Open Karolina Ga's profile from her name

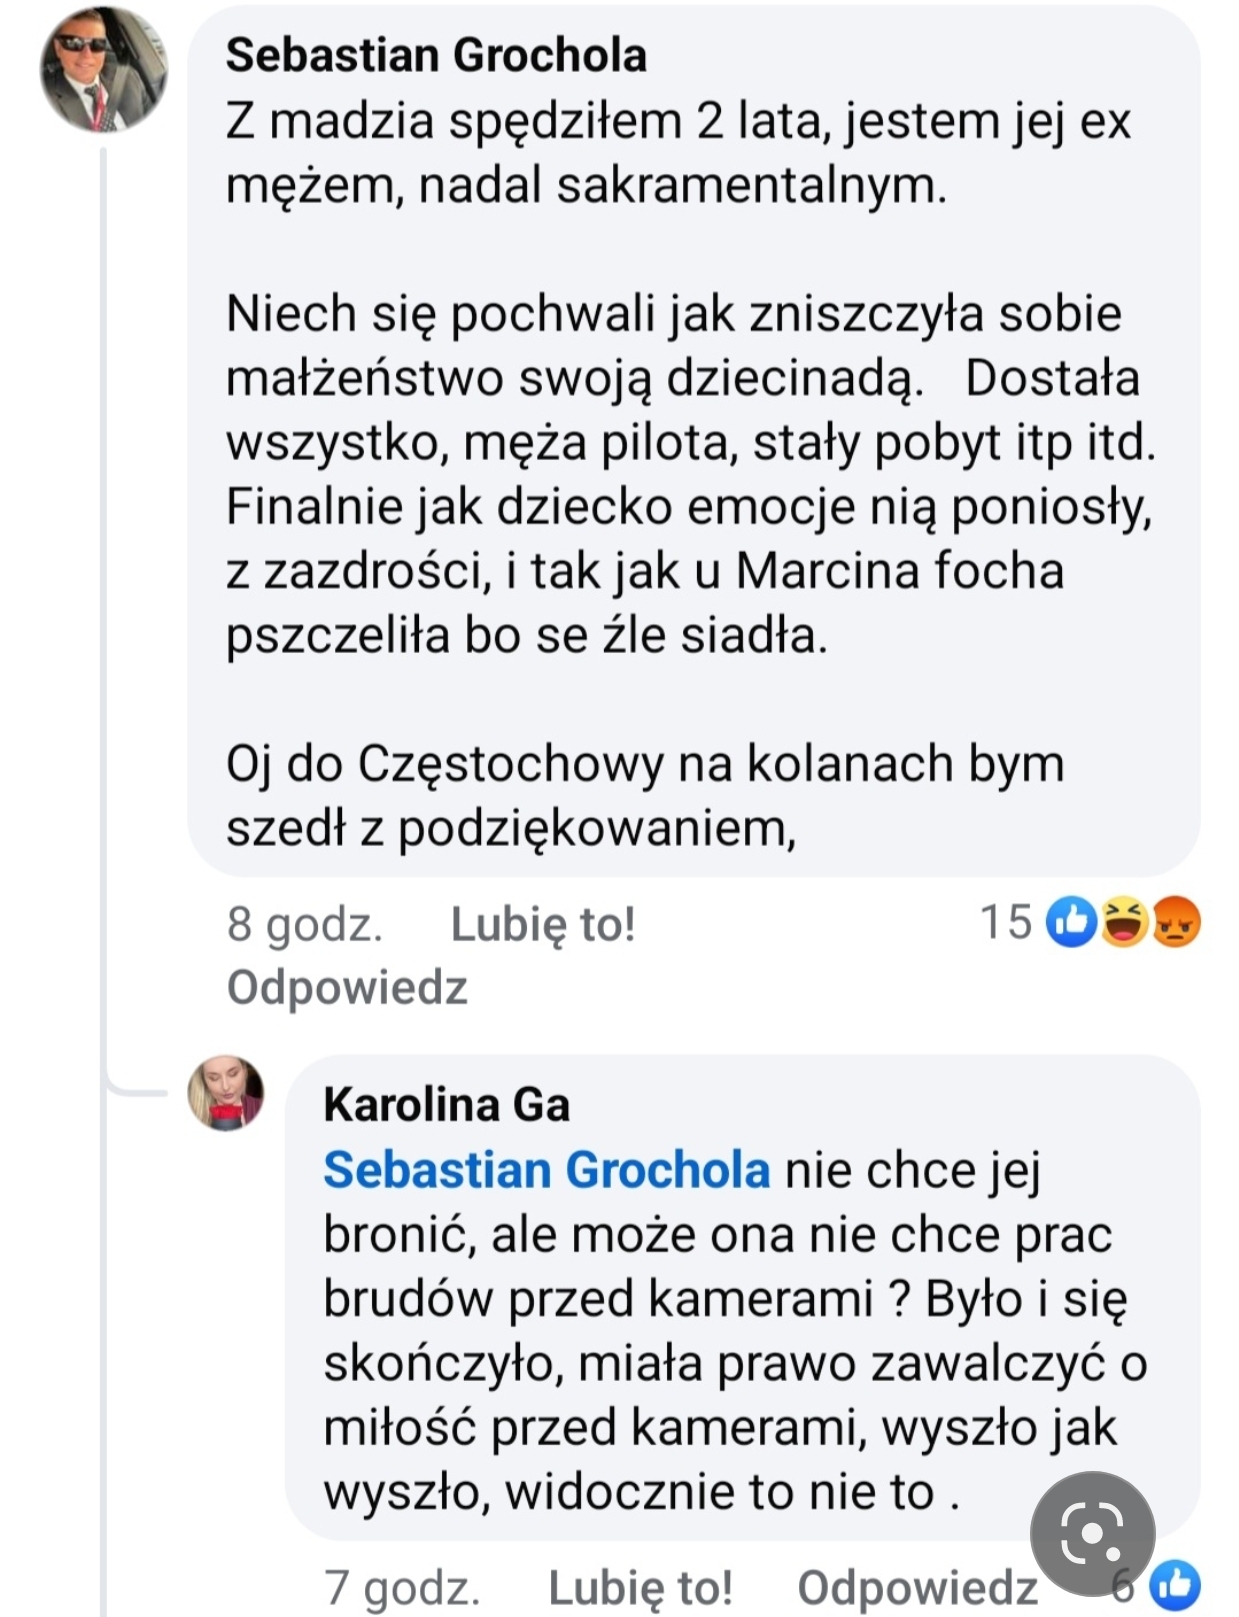[x=446, y=1105]
